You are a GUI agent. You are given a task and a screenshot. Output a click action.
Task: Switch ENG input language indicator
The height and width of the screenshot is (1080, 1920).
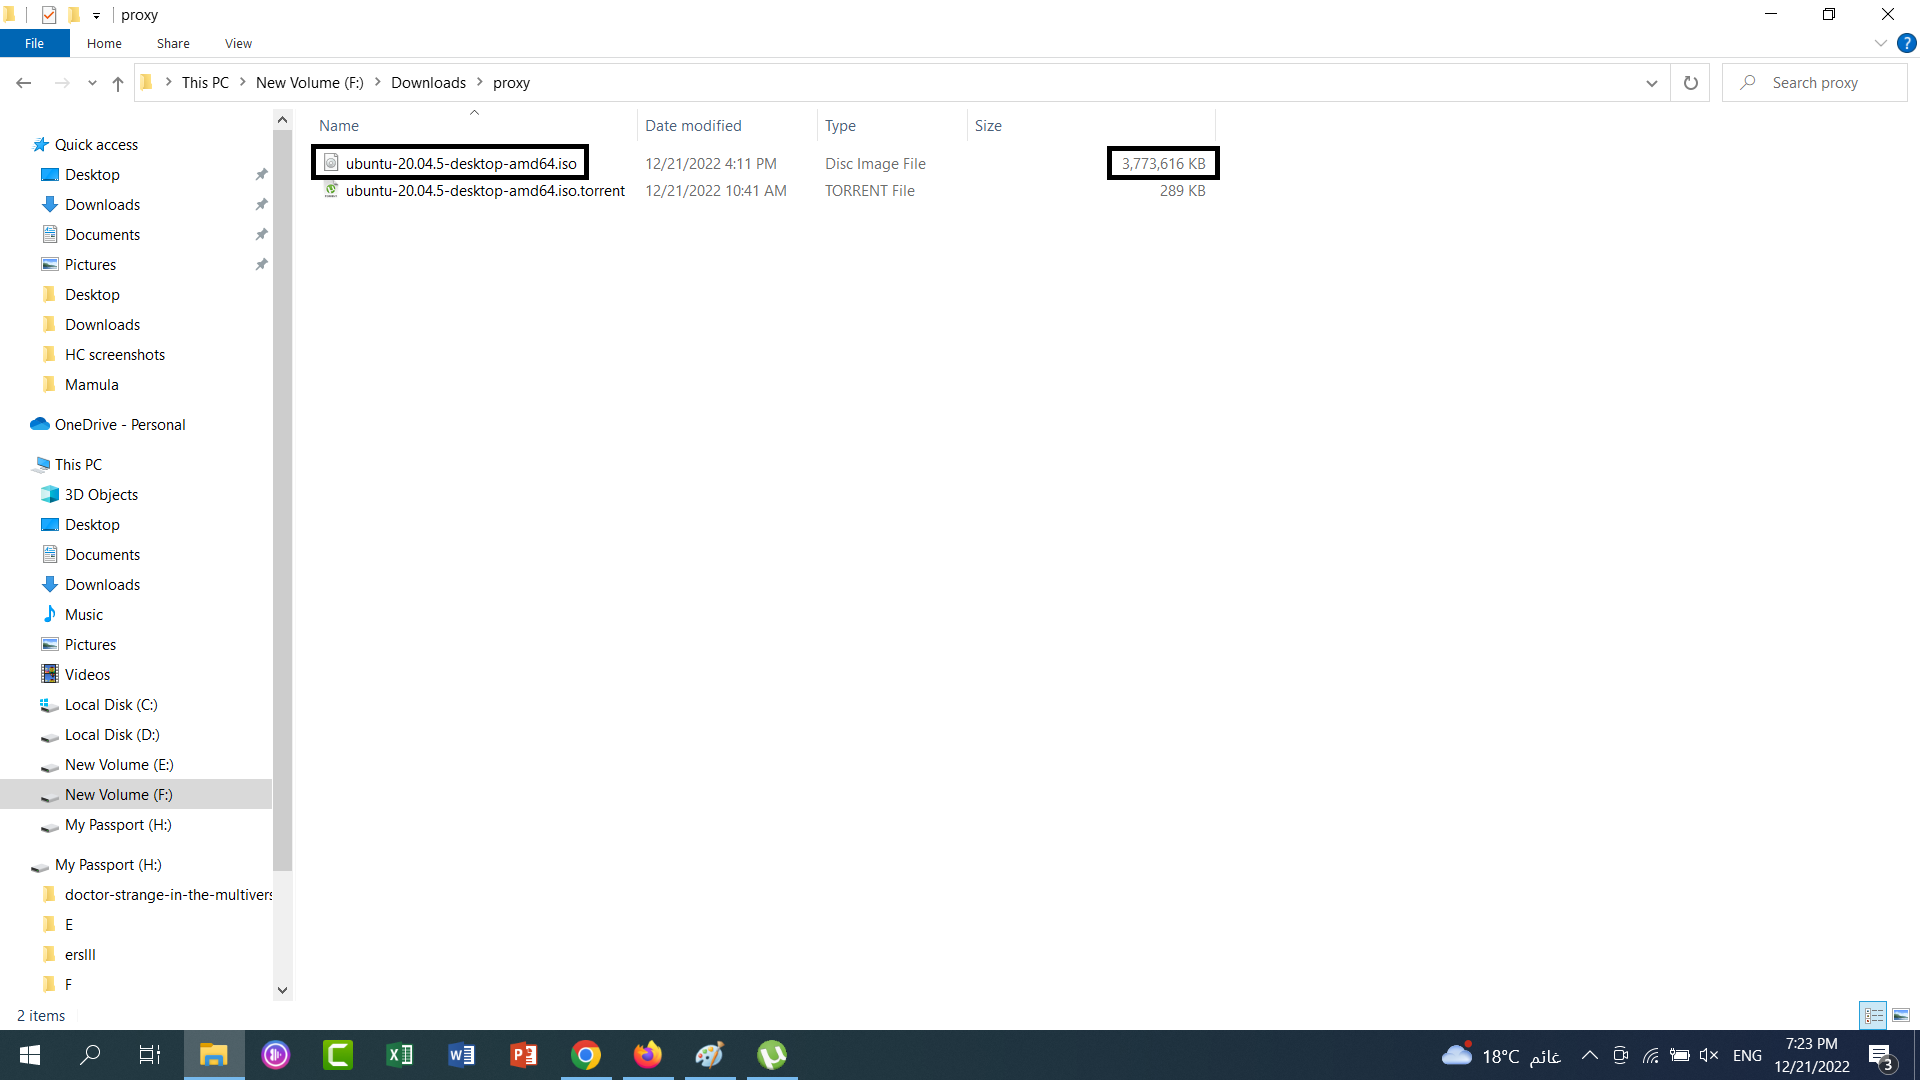[x=1747, y=1055]
